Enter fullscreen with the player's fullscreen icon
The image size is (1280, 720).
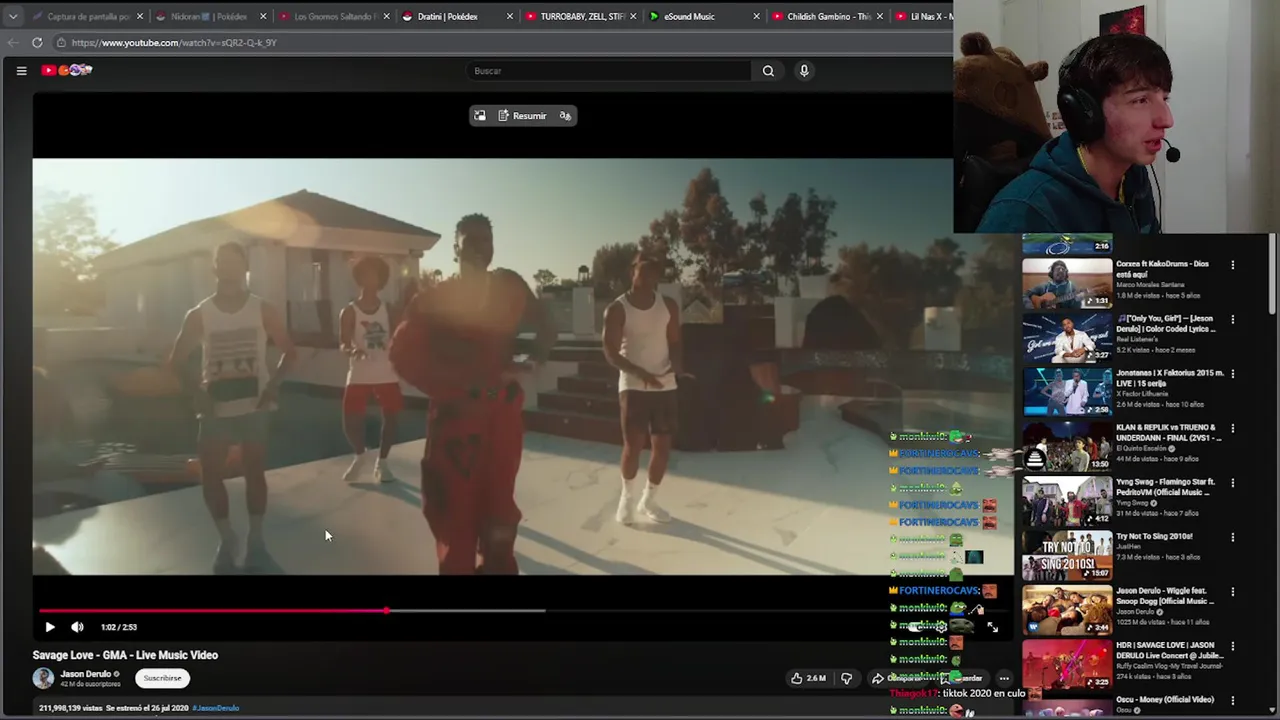click(992, 627)
